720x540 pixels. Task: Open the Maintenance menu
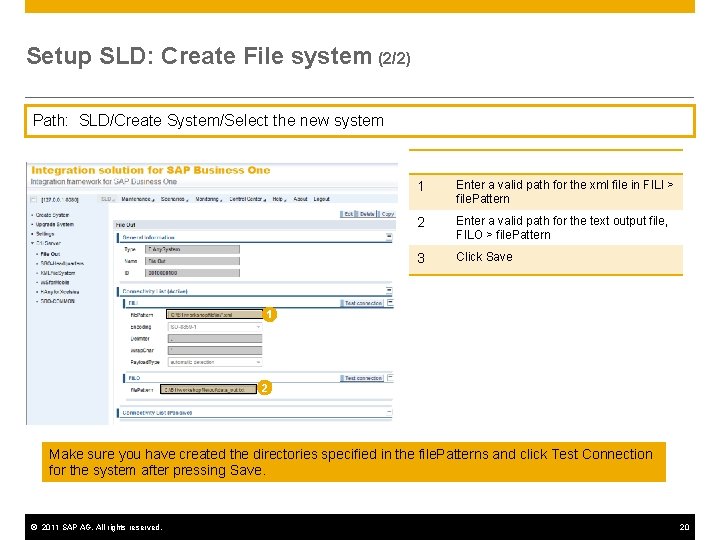pos(137,199)
